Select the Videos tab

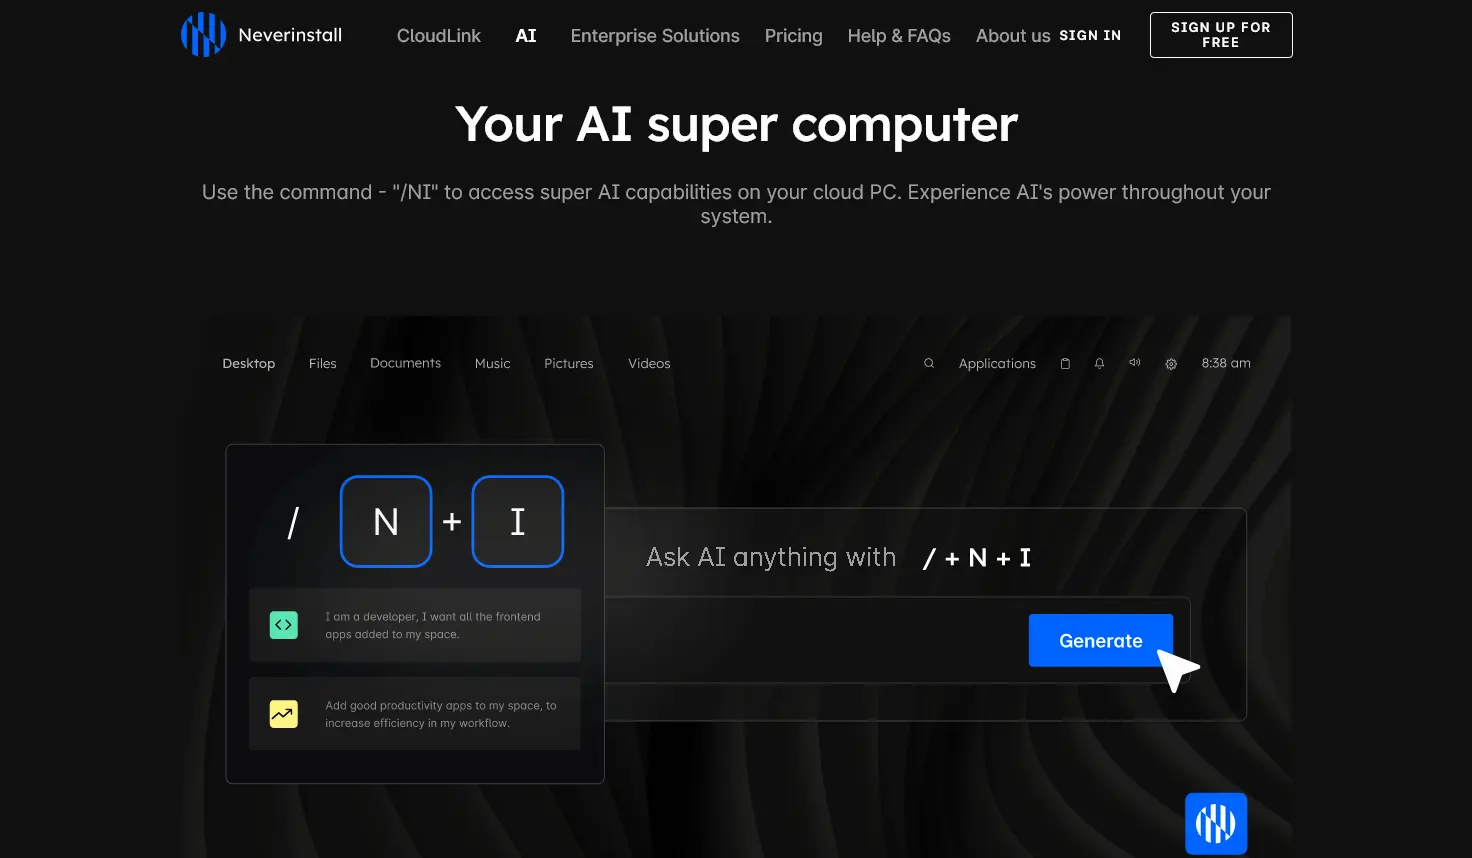pyautogui.click(x=649, y=363)
